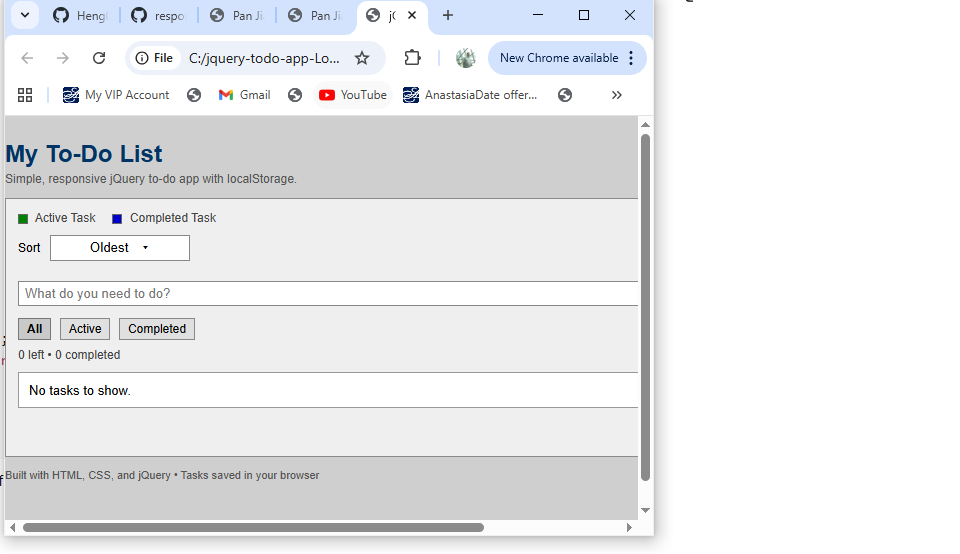Click the '0 left • 0 completed' text
This screenshot has height=554, width=960.
[69, 355]
